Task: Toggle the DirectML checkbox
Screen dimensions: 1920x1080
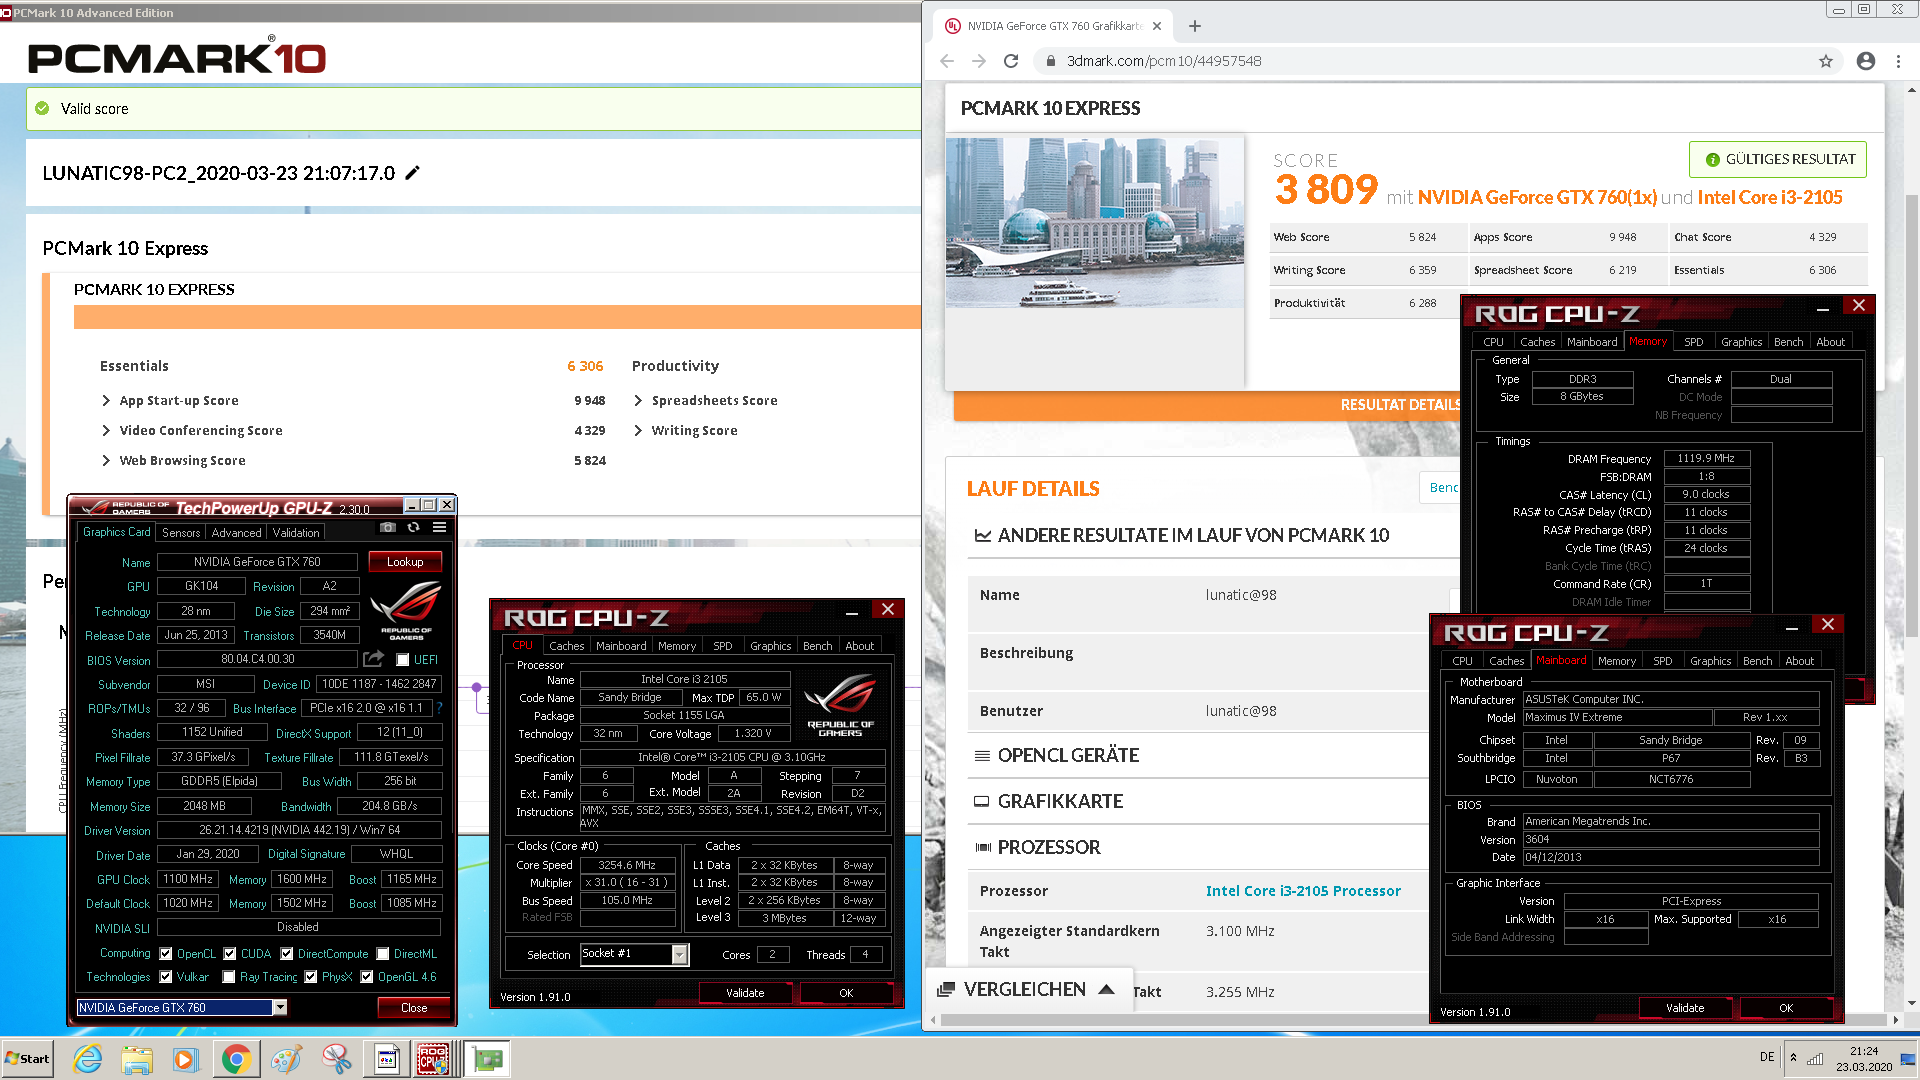Action: 383,954
